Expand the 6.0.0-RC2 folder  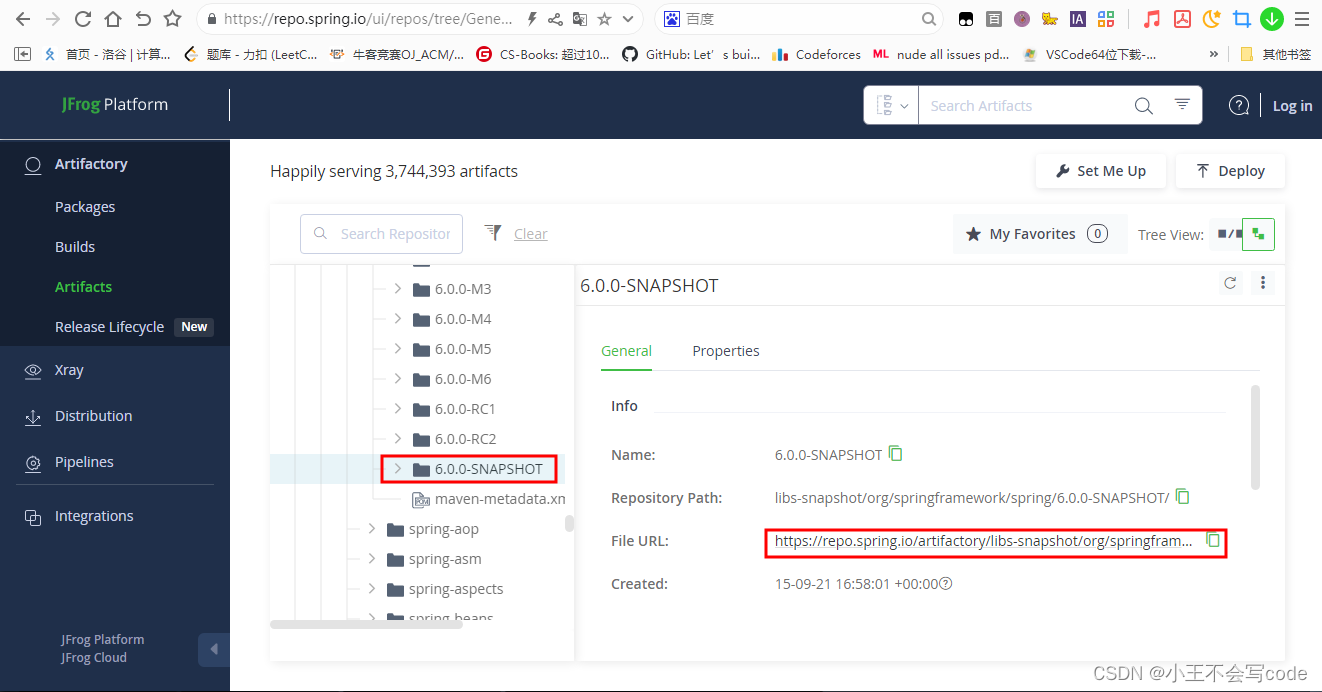point(397,439)
